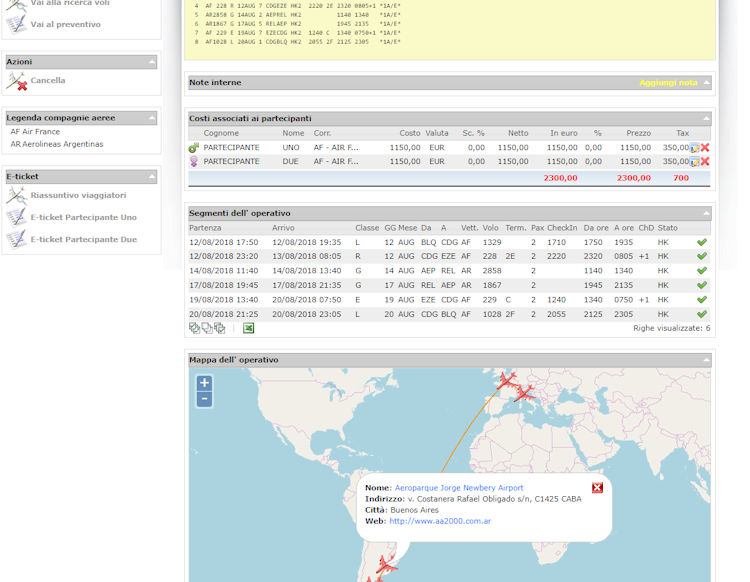Sort costs table by Prezzo column
The height and width of the screenshot is (582, 750).
639,133
